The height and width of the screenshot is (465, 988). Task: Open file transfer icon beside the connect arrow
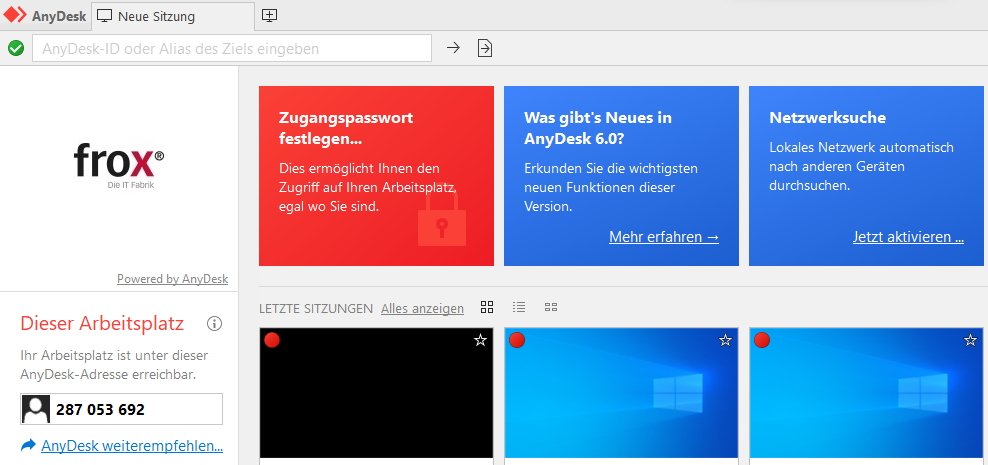[485, 48]
